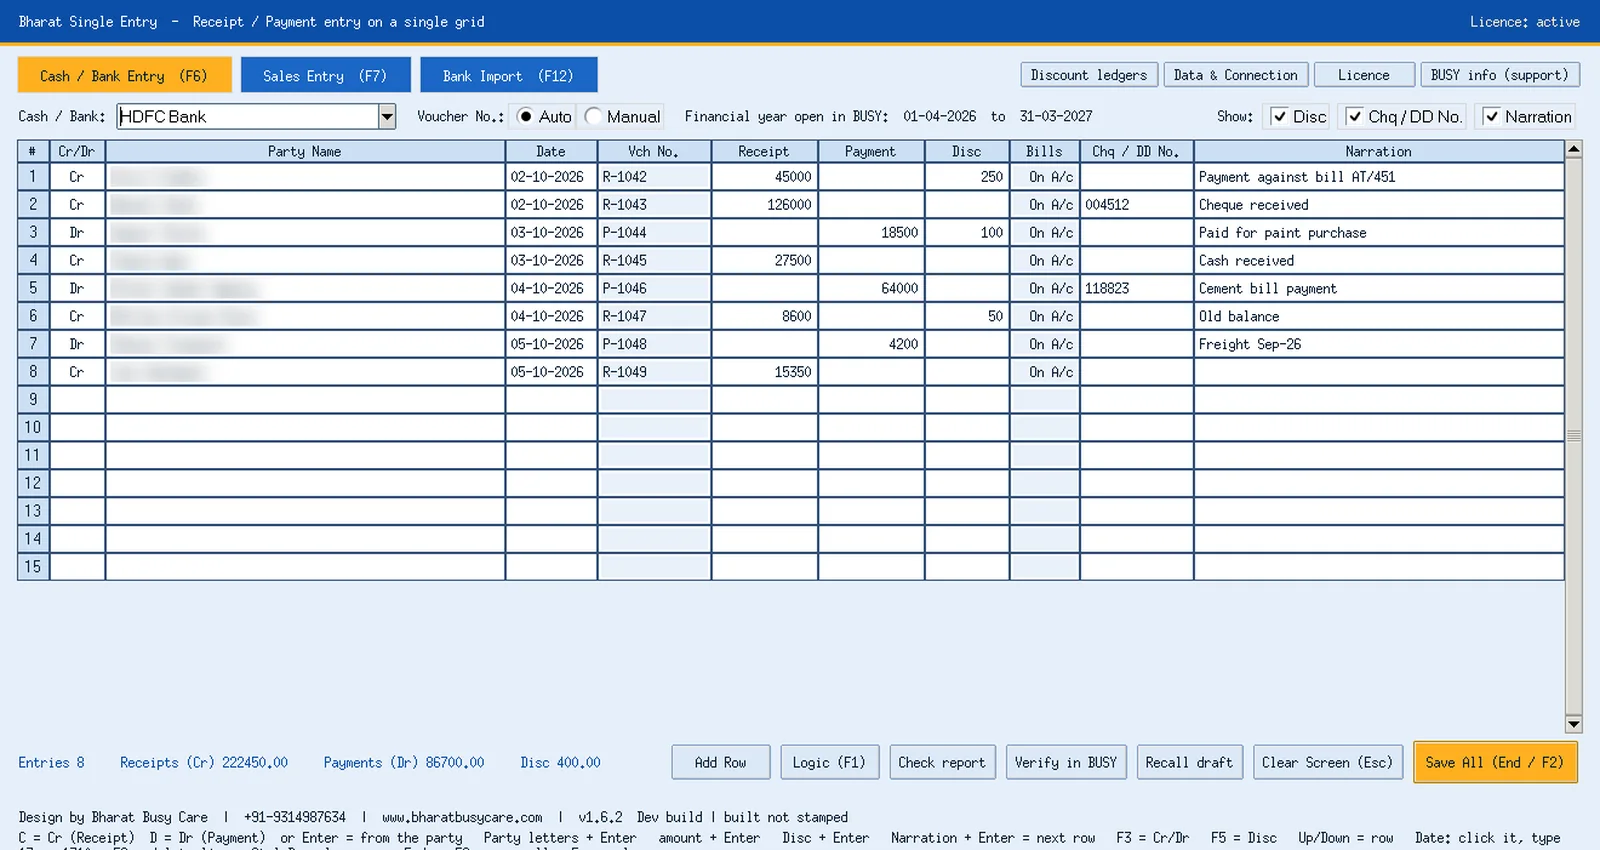Select receipt amount 15350
1600x850 pixels.
pyautogui.click(x=765, y=373)
